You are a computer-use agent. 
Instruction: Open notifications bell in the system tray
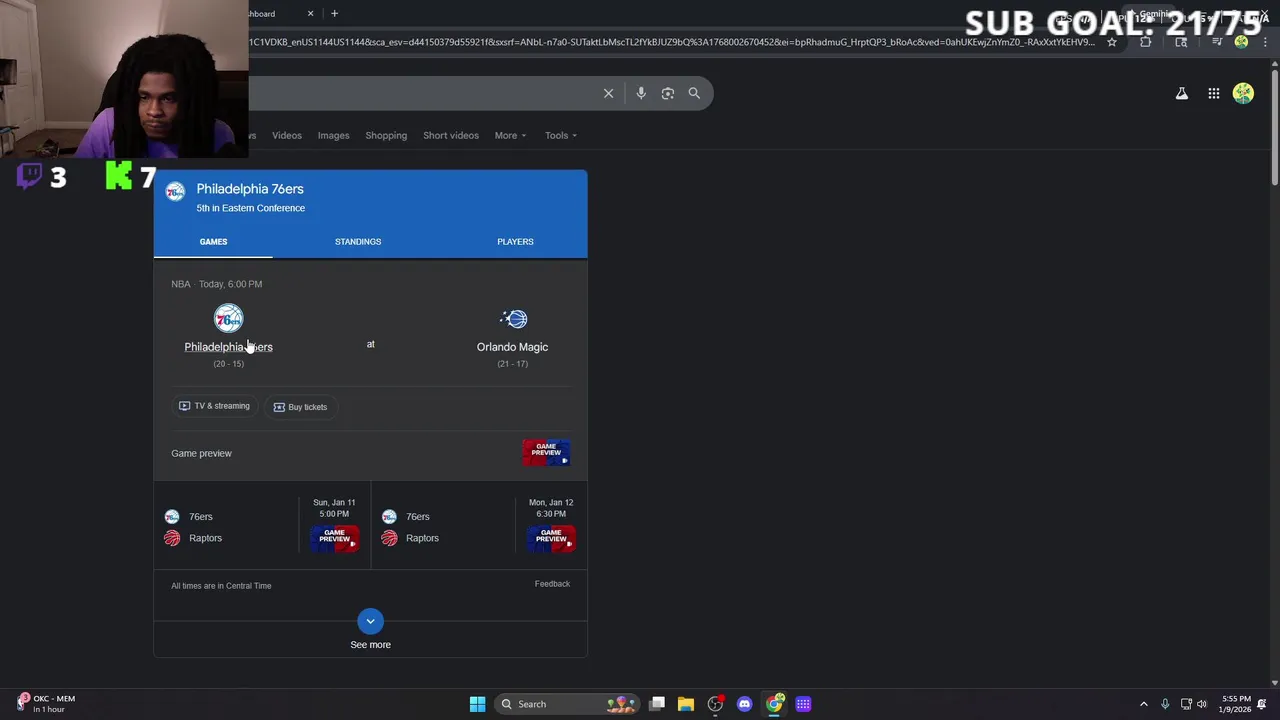click(1262, 704)
